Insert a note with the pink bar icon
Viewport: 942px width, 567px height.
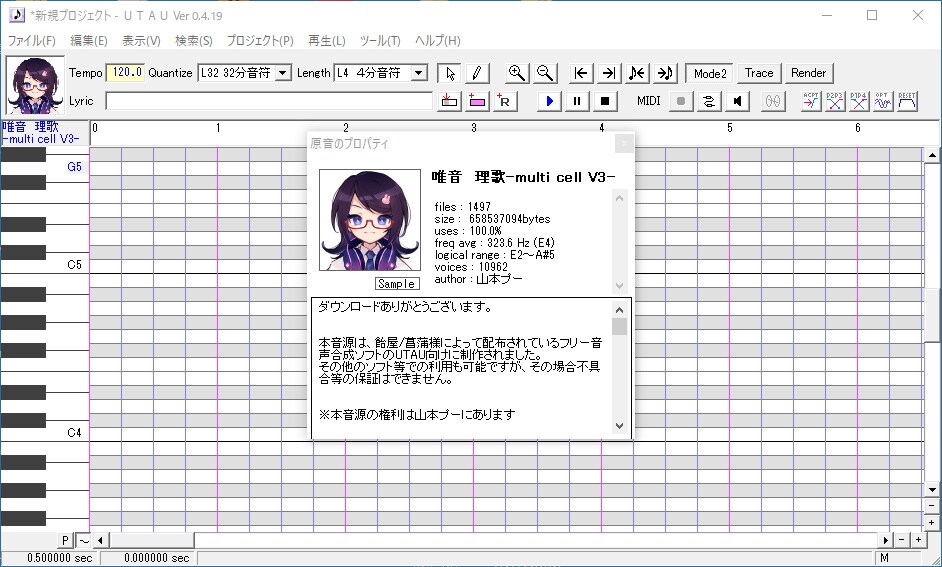pyautogui.click(x=477, y=101)
